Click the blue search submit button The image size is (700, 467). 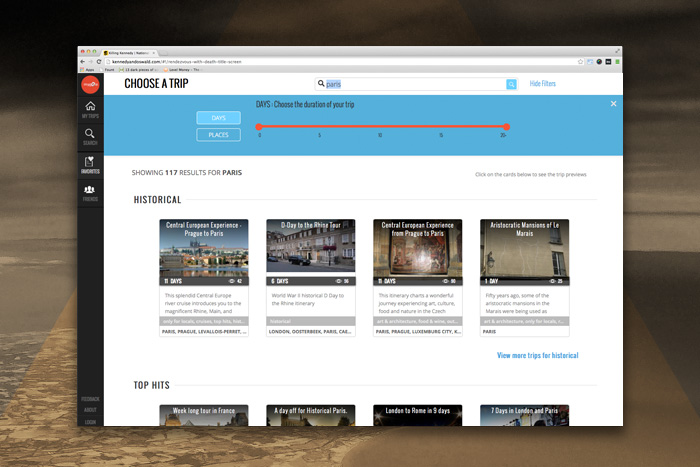tap(511, 84)
